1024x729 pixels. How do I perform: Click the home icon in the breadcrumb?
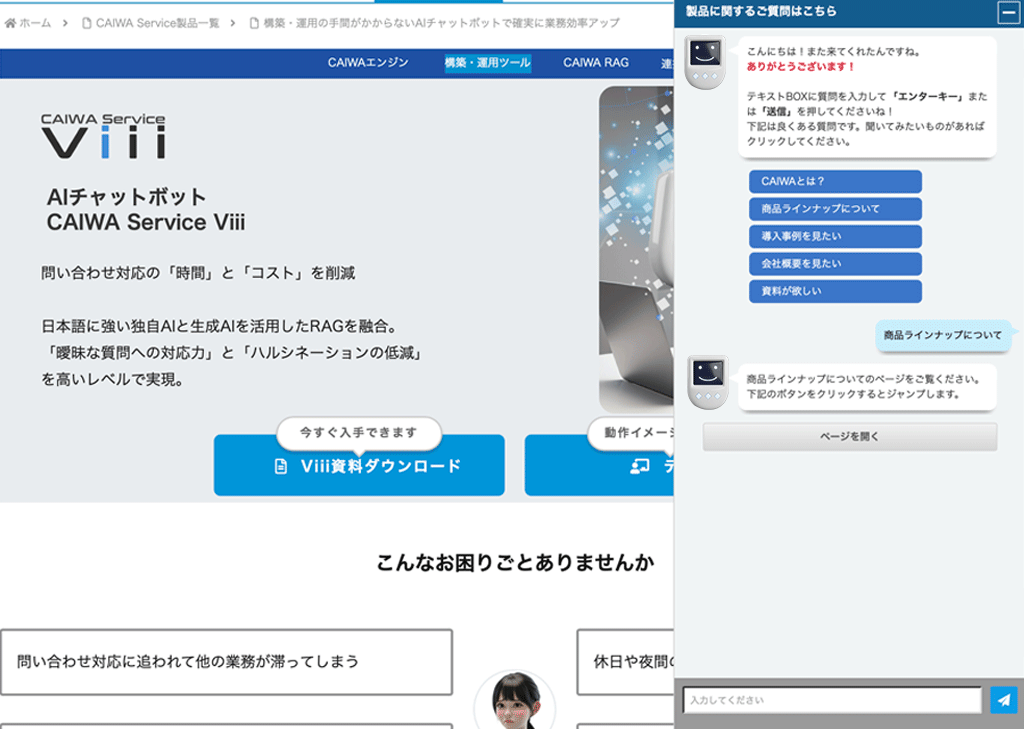tap(10, 23)
